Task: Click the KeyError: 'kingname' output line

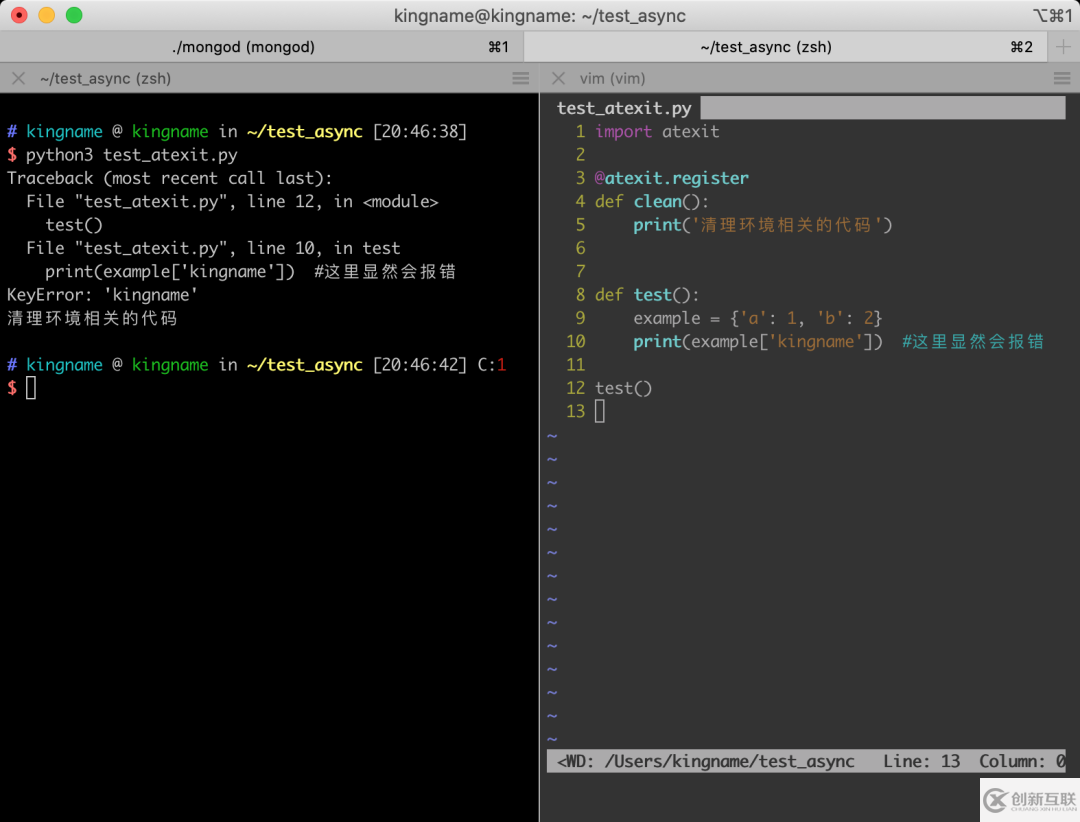Action: [x=102, y=295]
